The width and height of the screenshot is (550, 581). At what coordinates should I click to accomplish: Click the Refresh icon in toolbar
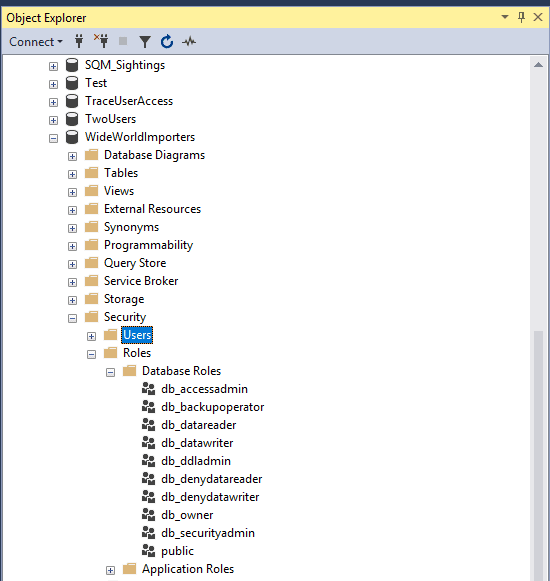tap(167, 41)
